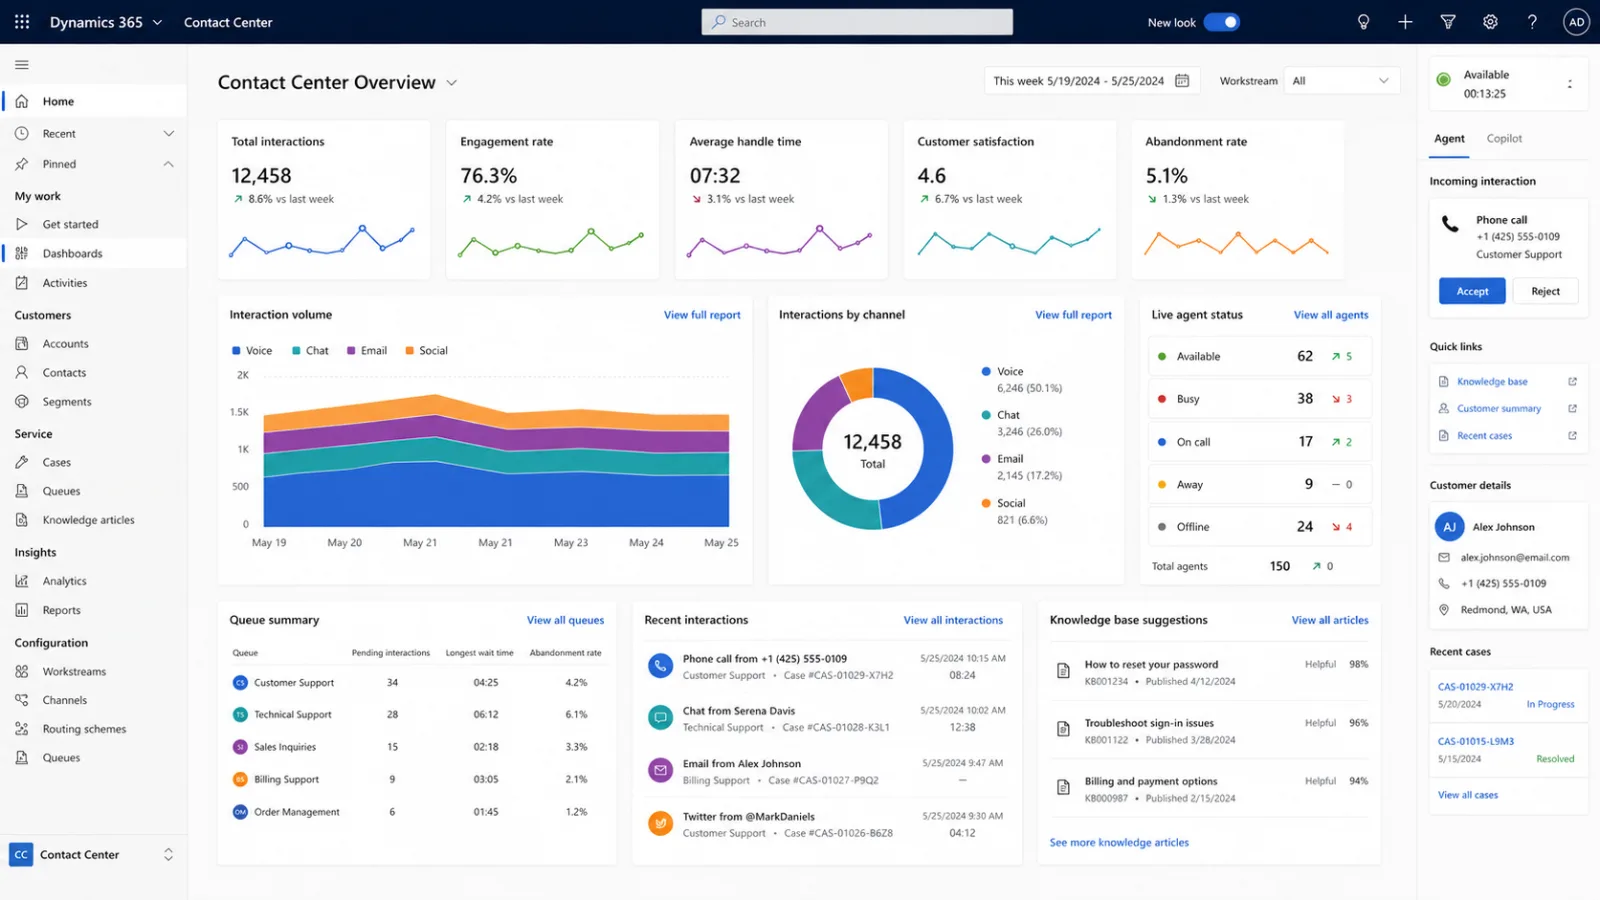Open View all queues link

click(565, 620)
